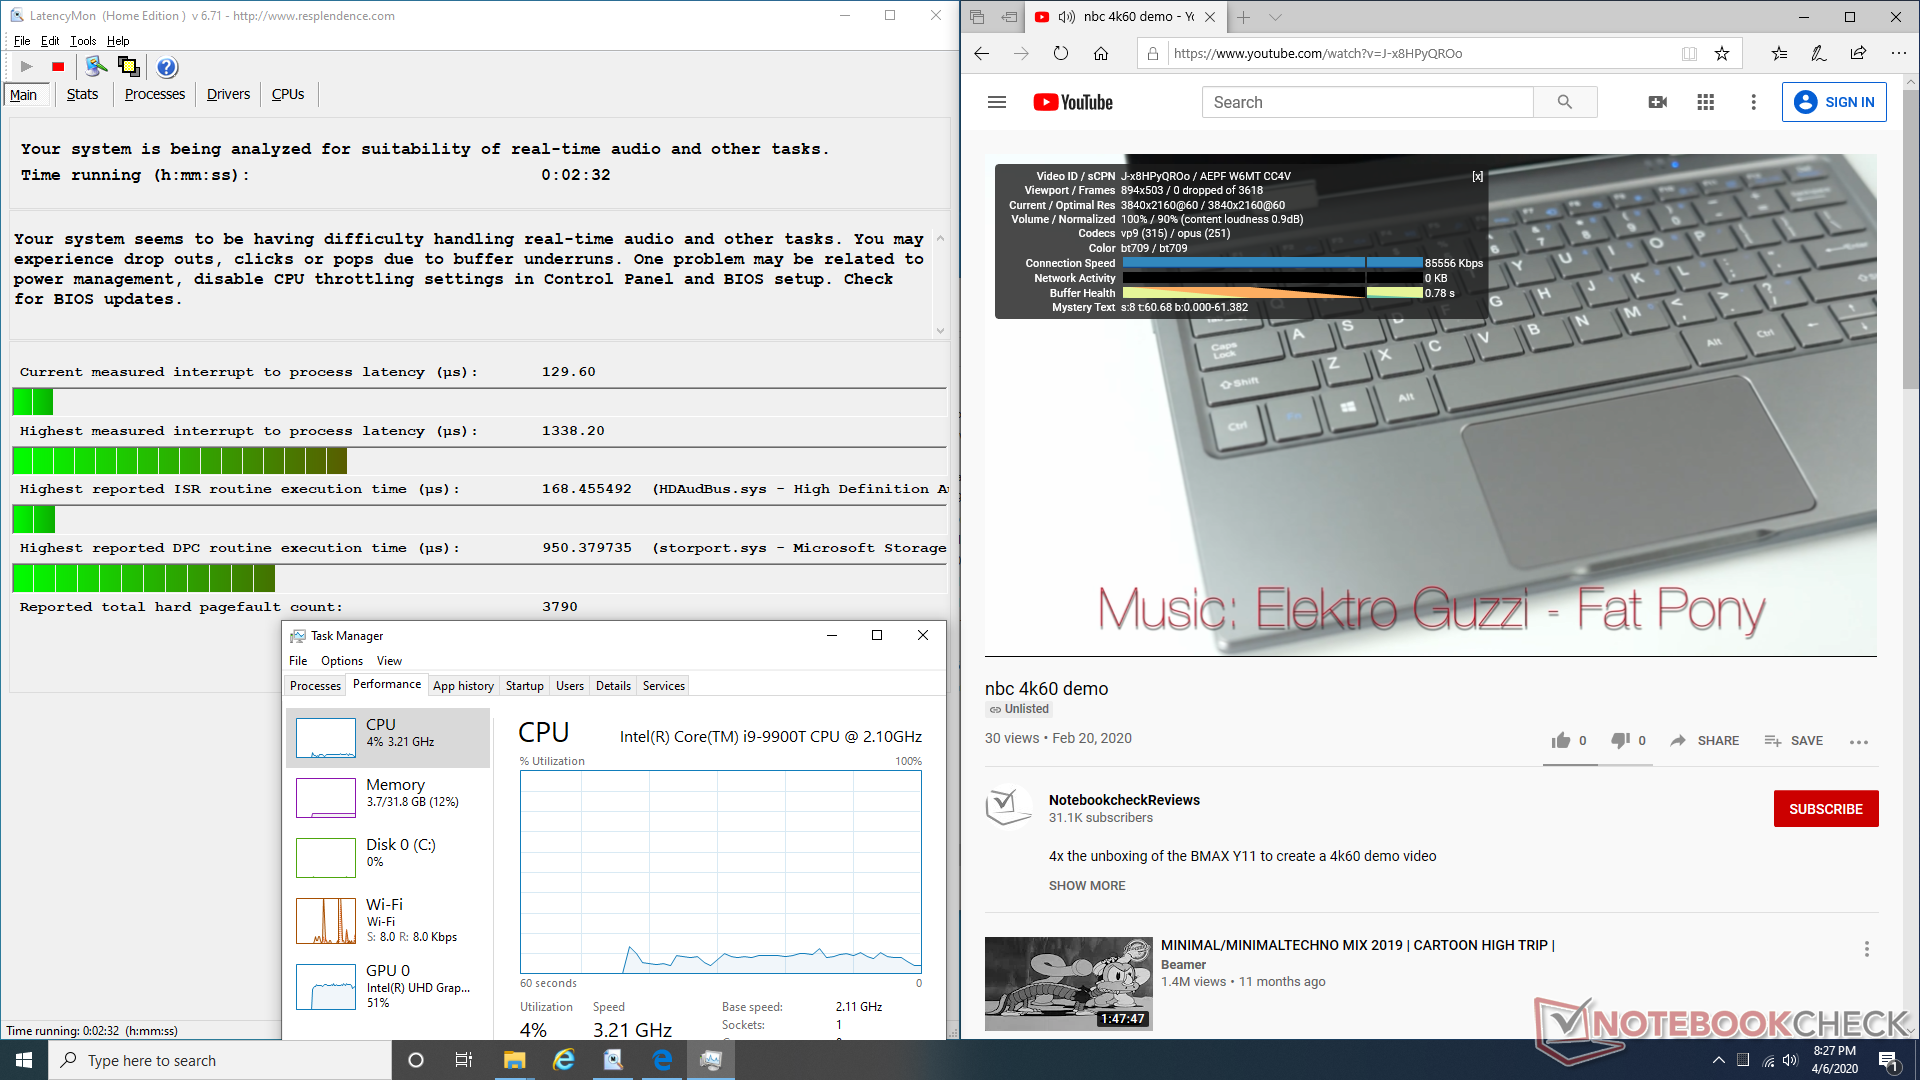Open LatencyMon help question mark icon

tap(167, 67)
